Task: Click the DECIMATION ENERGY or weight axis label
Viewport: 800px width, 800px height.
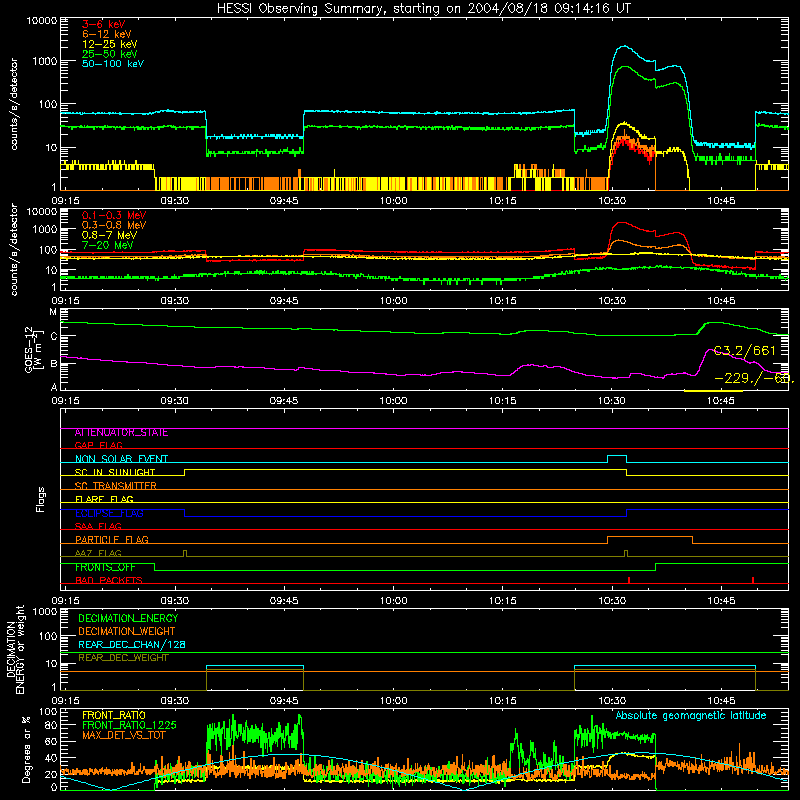Action: [15, 649]
